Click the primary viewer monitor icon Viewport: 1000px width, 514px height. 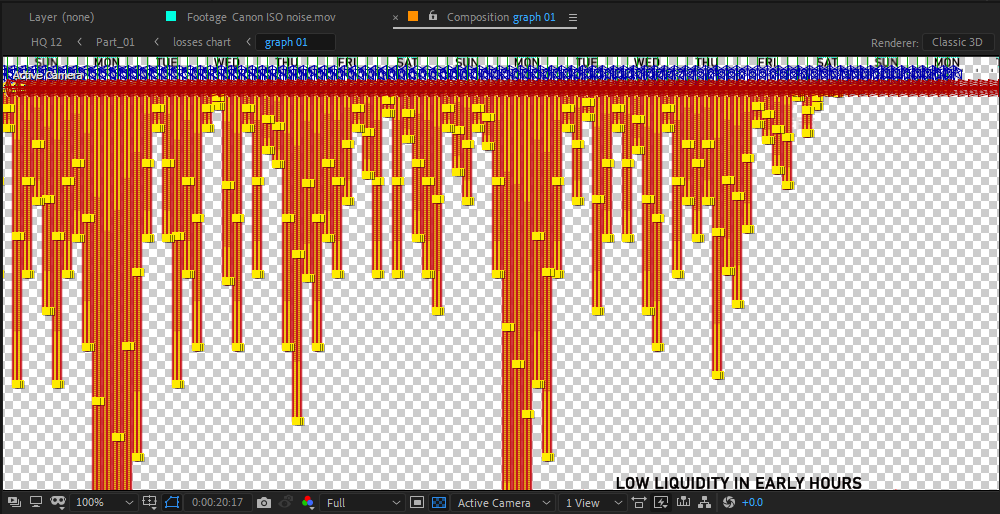click(x=36, y=503)
